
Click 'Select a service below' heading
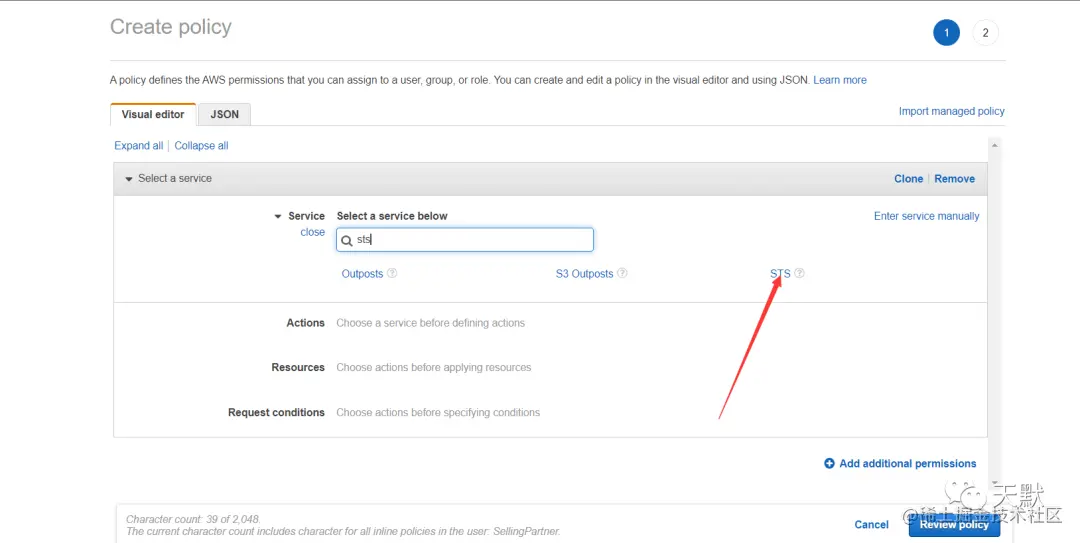click(x=392, y=216)
